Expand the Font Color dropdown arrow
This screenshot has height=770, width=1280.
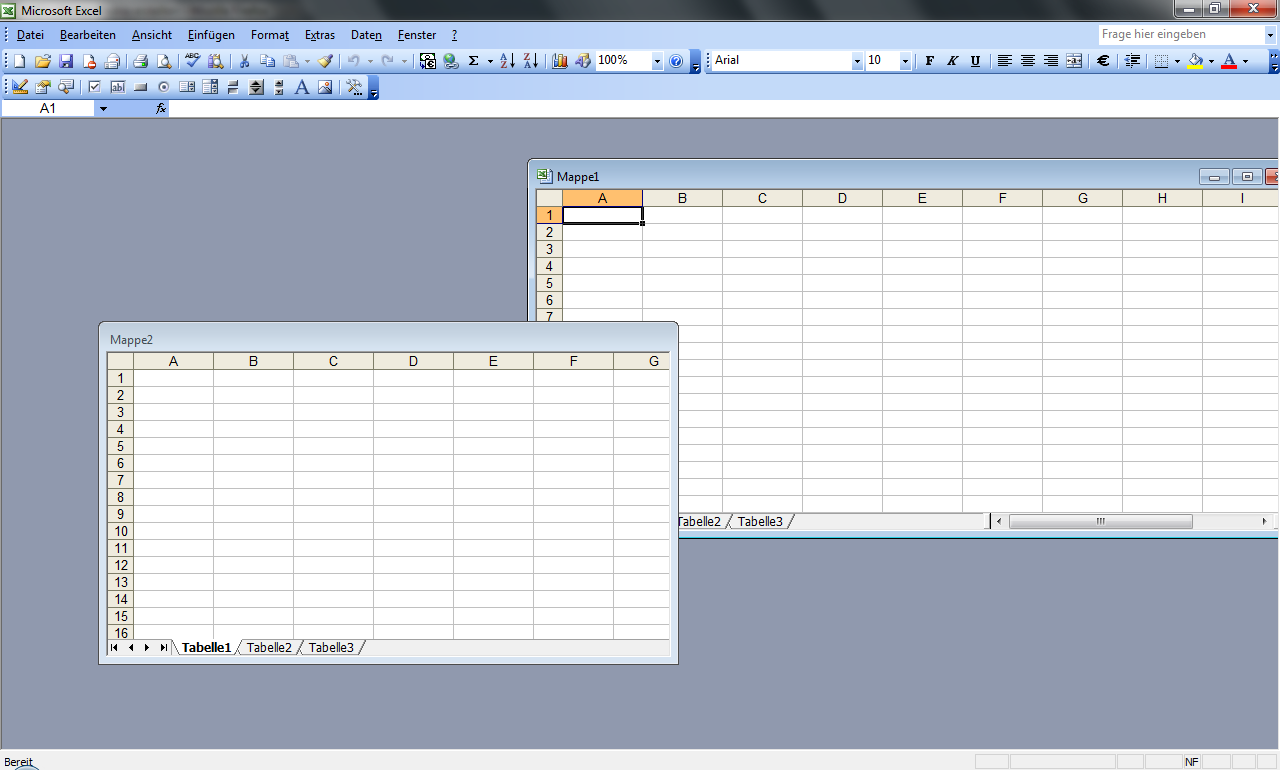pyautogui.click(x=1245, y=61)
